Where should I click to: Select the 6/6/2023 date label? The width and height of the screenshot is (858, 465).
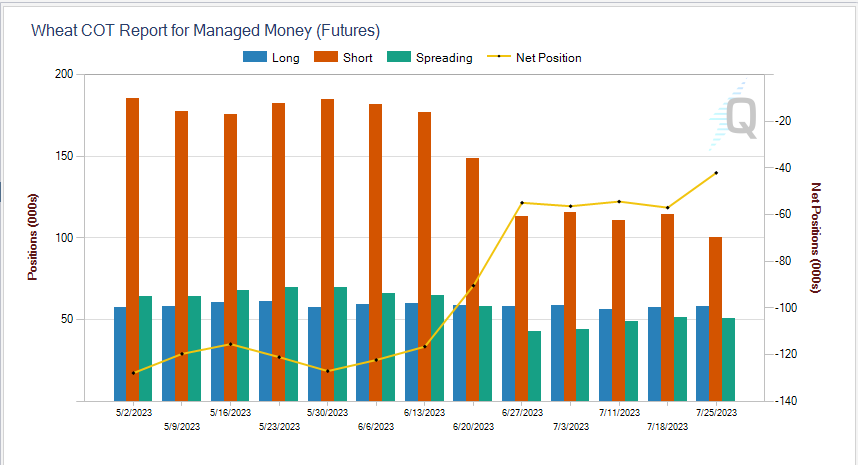[376, 427]
